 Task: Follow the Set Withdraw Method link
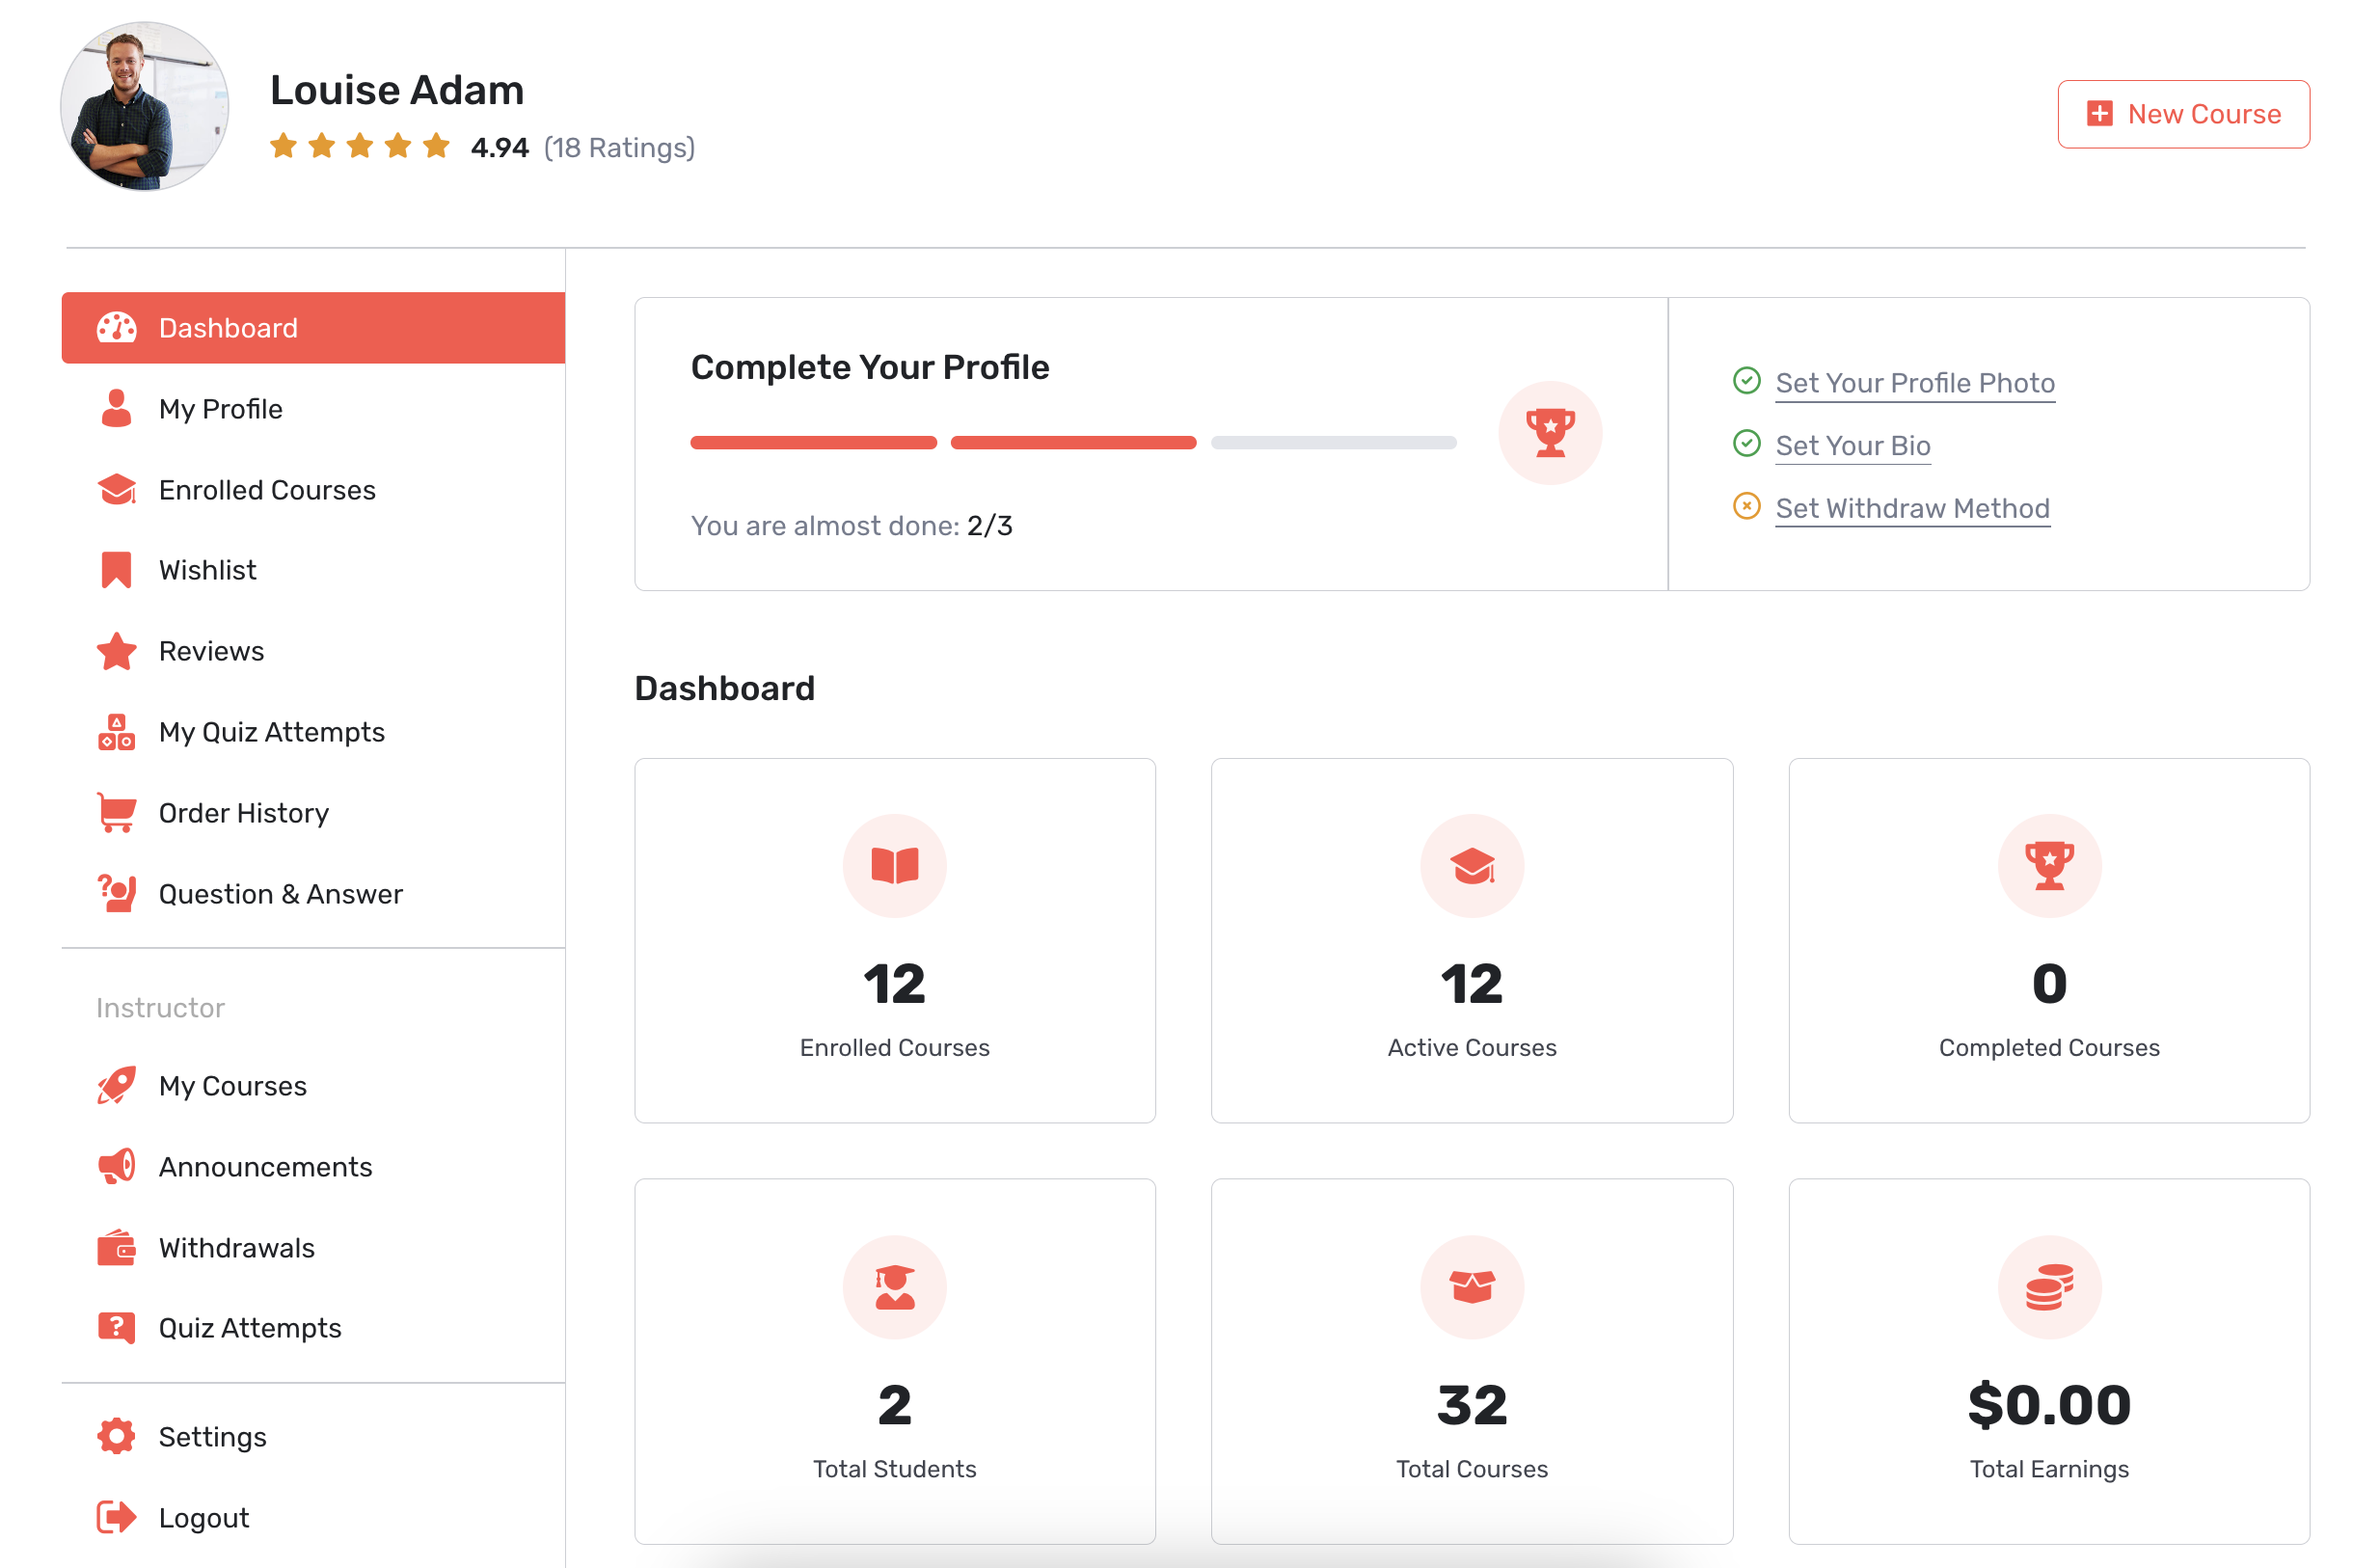click(x=1912, y=508)
